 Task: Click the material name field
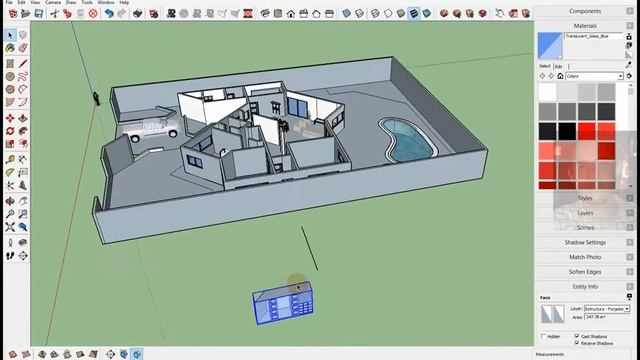pos(593,36)
